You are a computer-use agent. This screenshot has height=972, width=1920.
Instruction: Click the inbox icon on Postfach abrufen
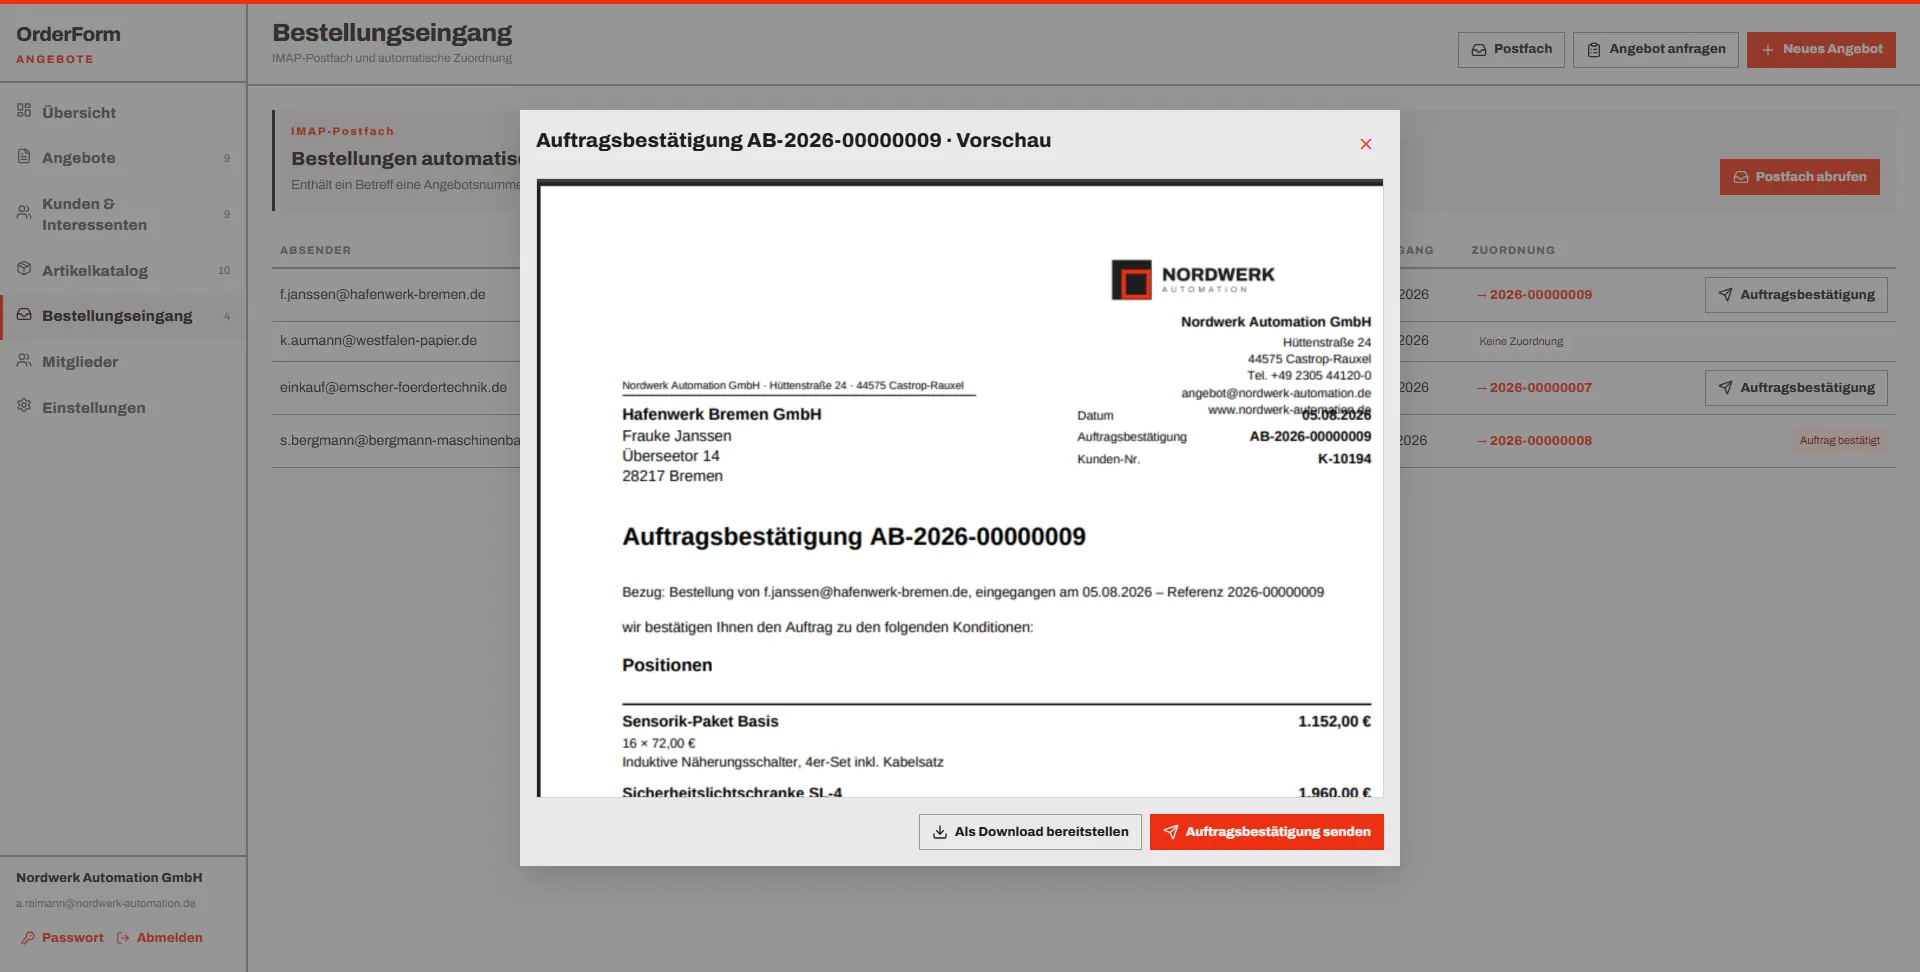coord(1741,177)
